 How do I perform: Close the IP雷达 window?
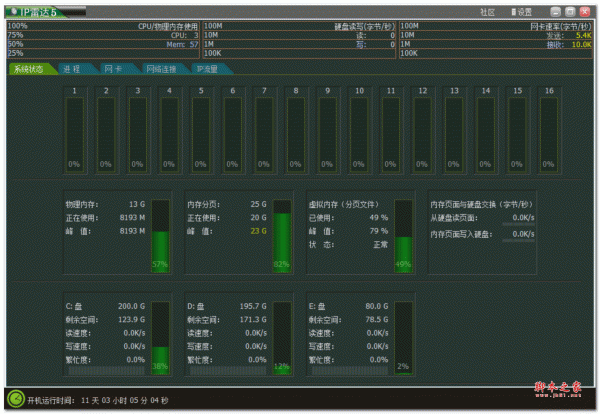(585, 12)
